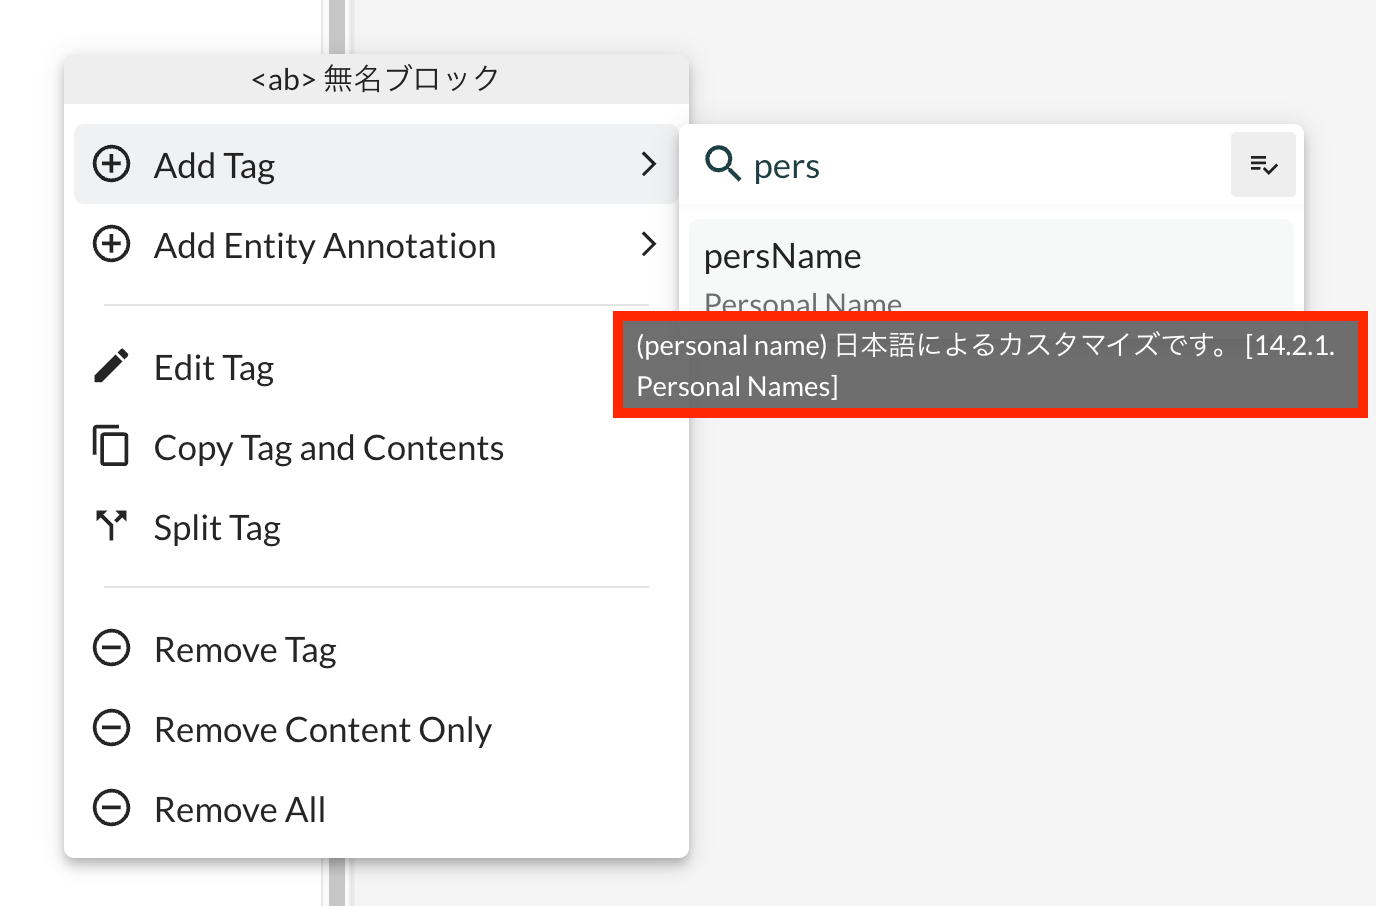The height and width of the screenshot is (906, 1376).
Task: Choose Add Tag from the context menu
Action: 376,164
